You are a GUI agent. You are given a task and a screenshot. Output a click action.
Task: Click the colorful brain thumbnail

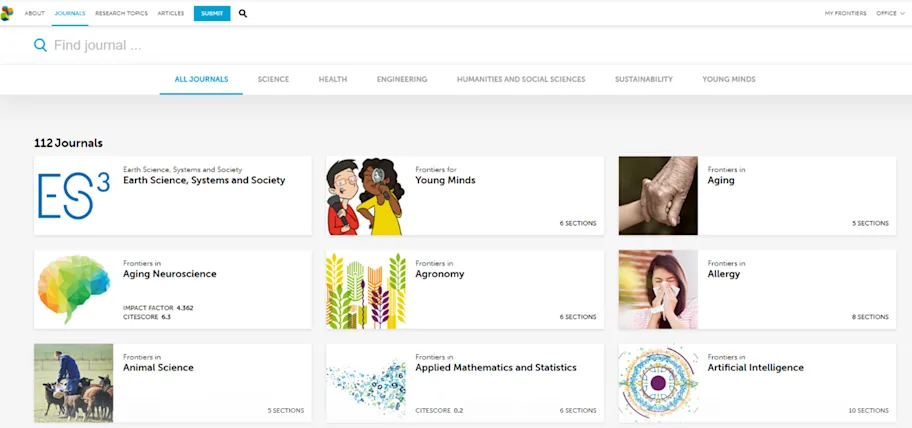click(74, 290)
